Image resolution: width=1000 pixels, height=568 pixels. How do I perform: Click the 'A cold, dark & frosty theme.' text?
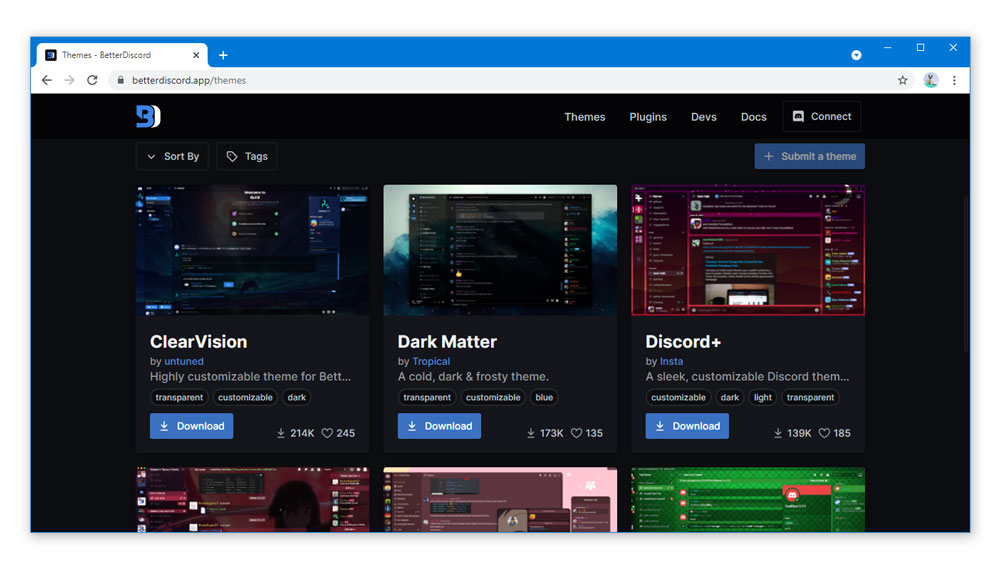tap(473, 377)
